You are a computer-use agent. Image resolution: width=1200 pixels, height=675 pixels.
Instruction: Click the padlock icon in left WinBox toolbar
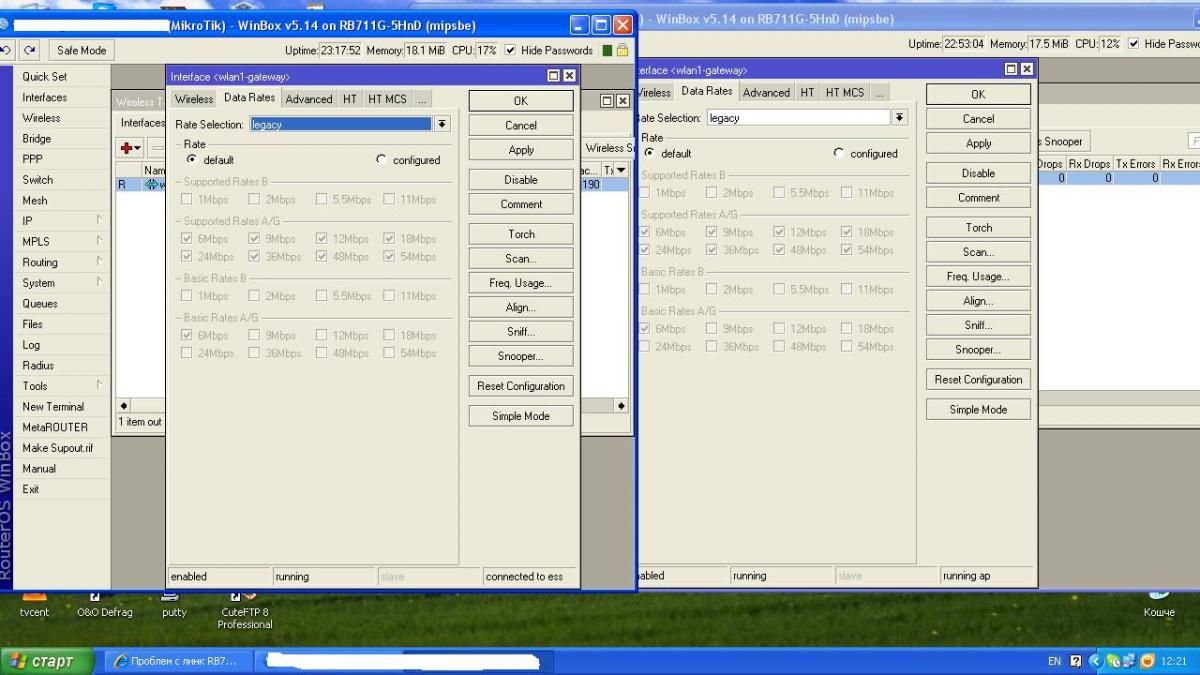click(622, 50)
